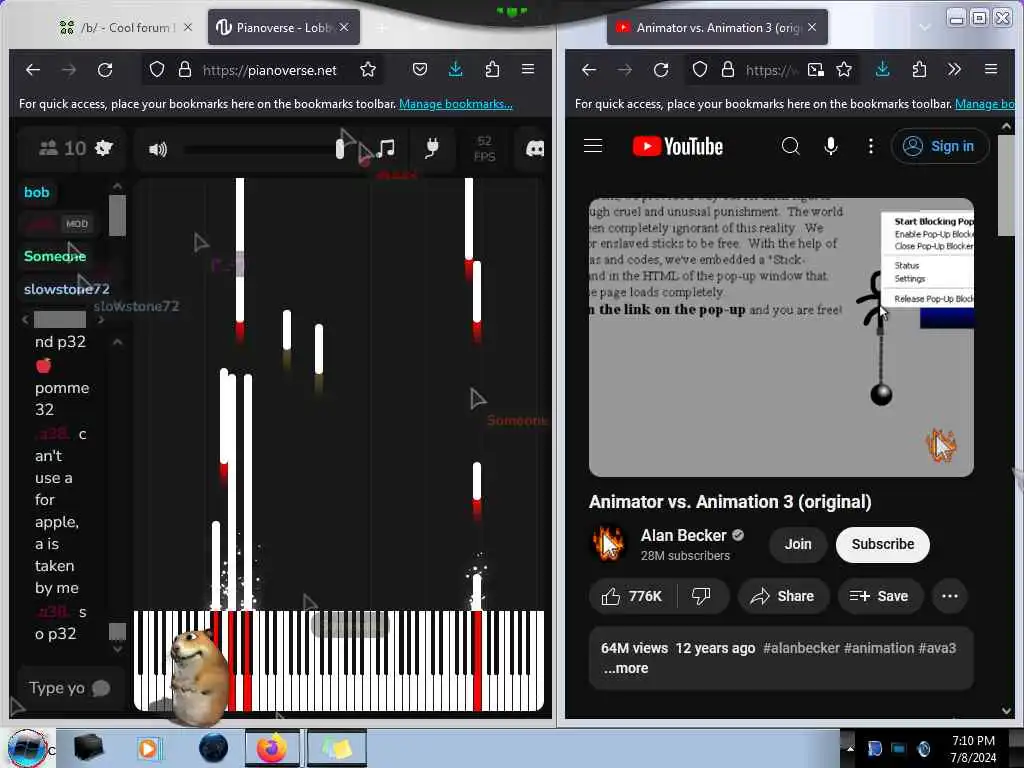The image size is (1024, 768).
Task: Close the Pianoverse tab
Action: pos(344,27)
